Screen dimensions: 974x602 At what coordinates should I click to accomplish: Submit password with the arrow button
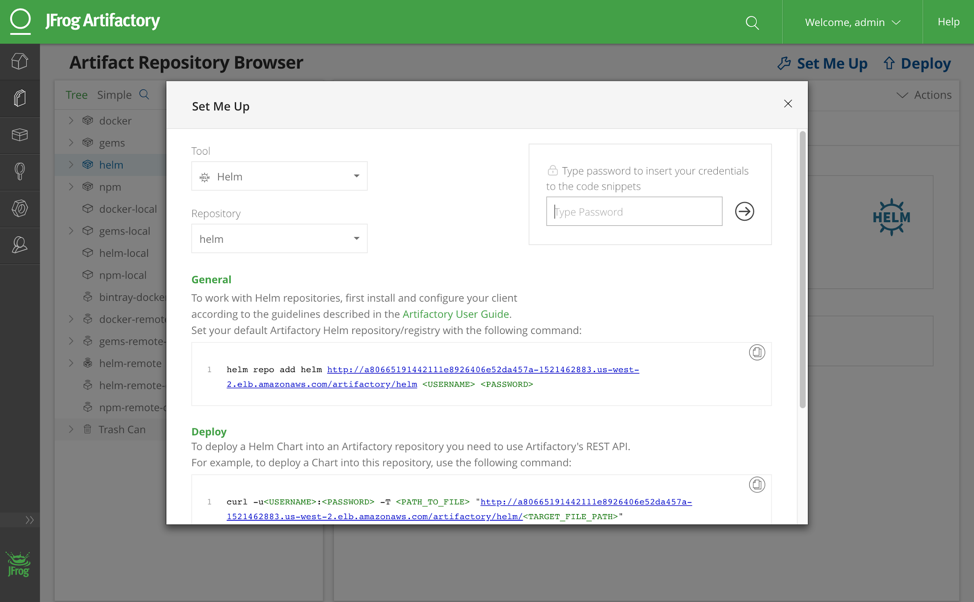(x=744, y=212)
